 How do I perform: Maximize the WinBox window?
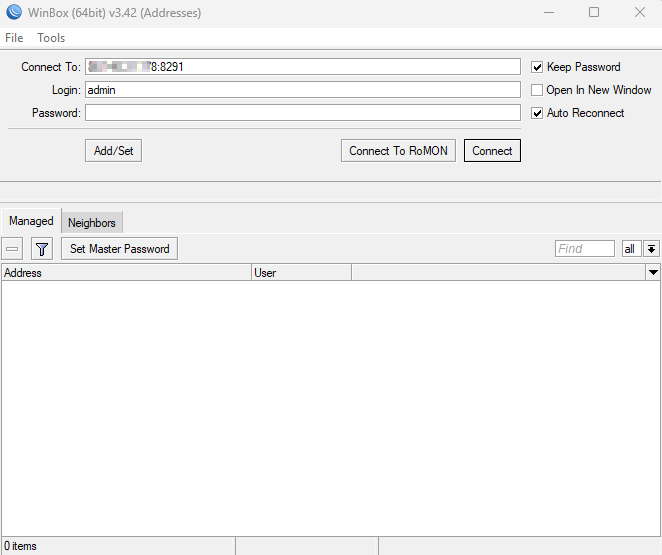coord(594,12)
